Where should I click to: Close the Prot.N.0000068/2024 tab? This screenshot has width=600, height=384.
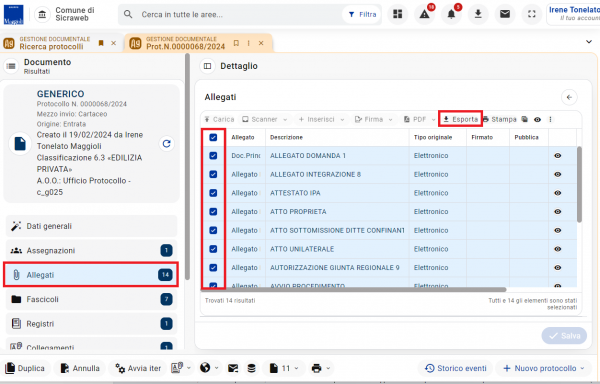[x=261, y=43]
